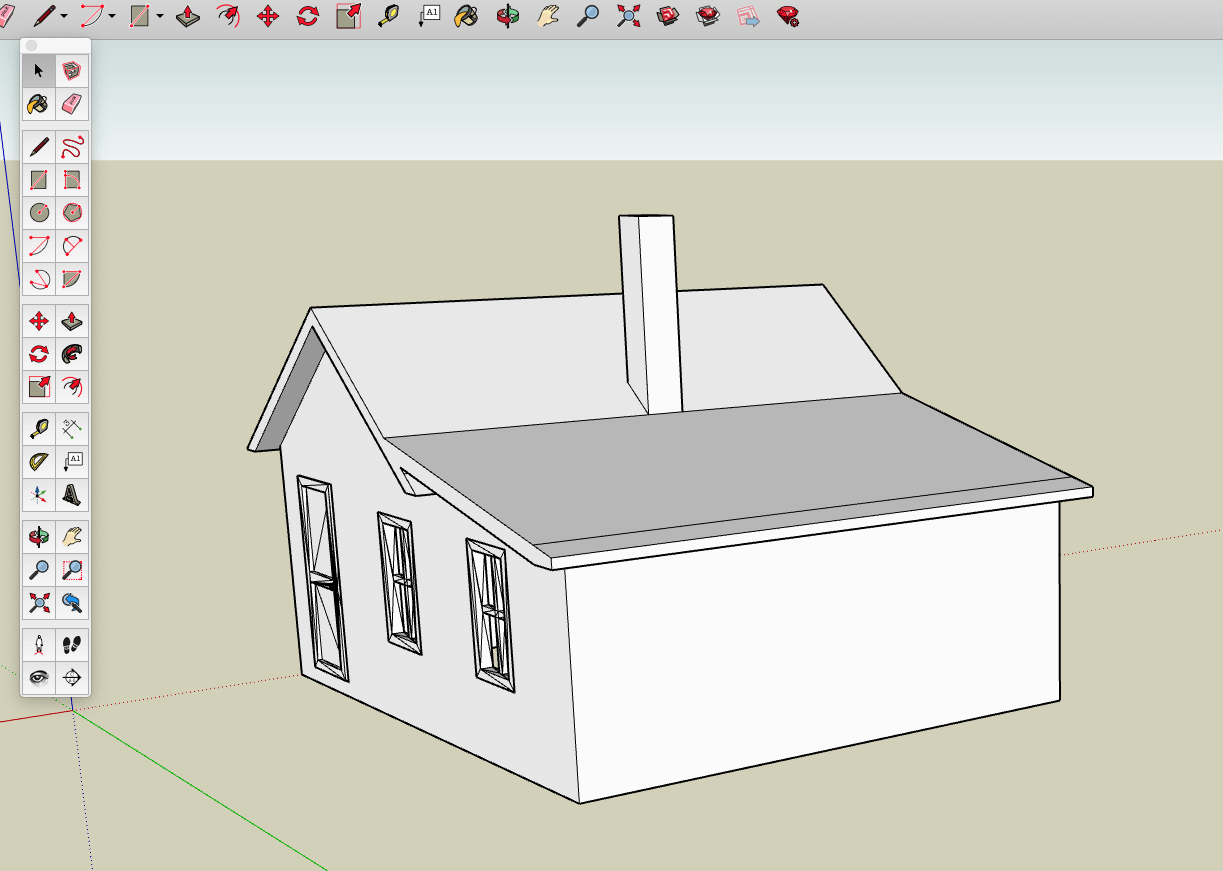Click the Line pencil in the top toolbar

coord(44,15)
